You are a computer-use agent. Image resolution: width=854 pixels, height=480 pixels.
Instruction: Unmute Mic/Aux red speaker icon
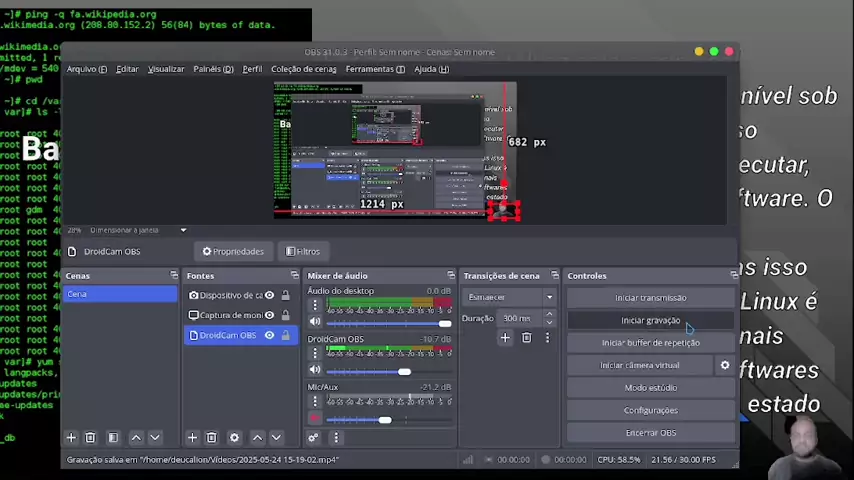coord(315,418)
